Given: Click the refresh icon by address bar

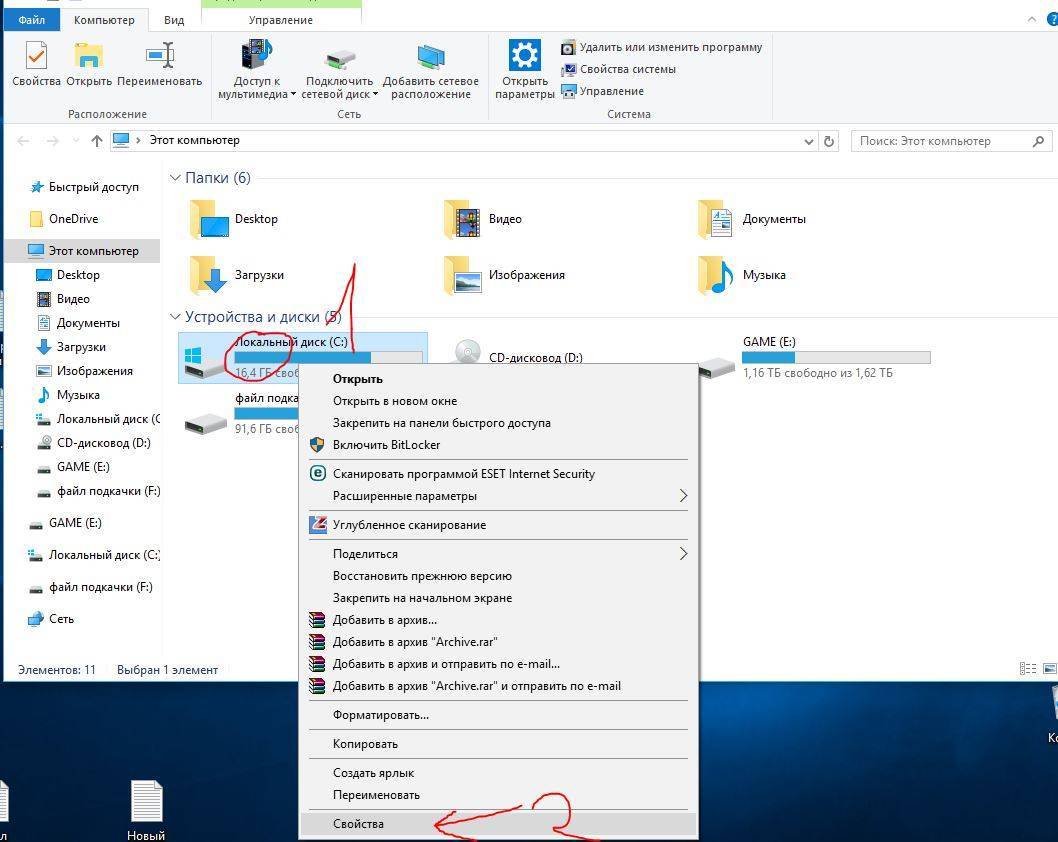Looking at the screenshot, I should pos(828,141).
